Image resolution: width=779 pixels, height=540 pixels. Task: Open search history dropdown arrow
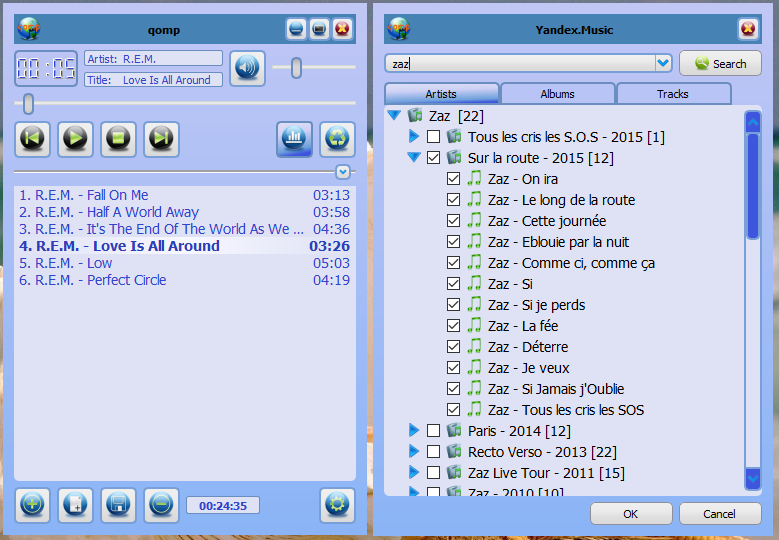pyautogui.click(x=663, y=63)
